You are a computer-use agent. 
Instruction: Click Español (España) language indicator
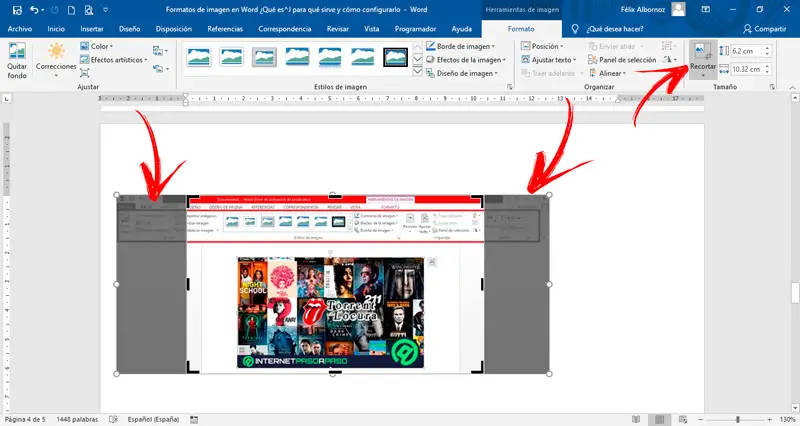pyautogui.click(x=153, y=419)
